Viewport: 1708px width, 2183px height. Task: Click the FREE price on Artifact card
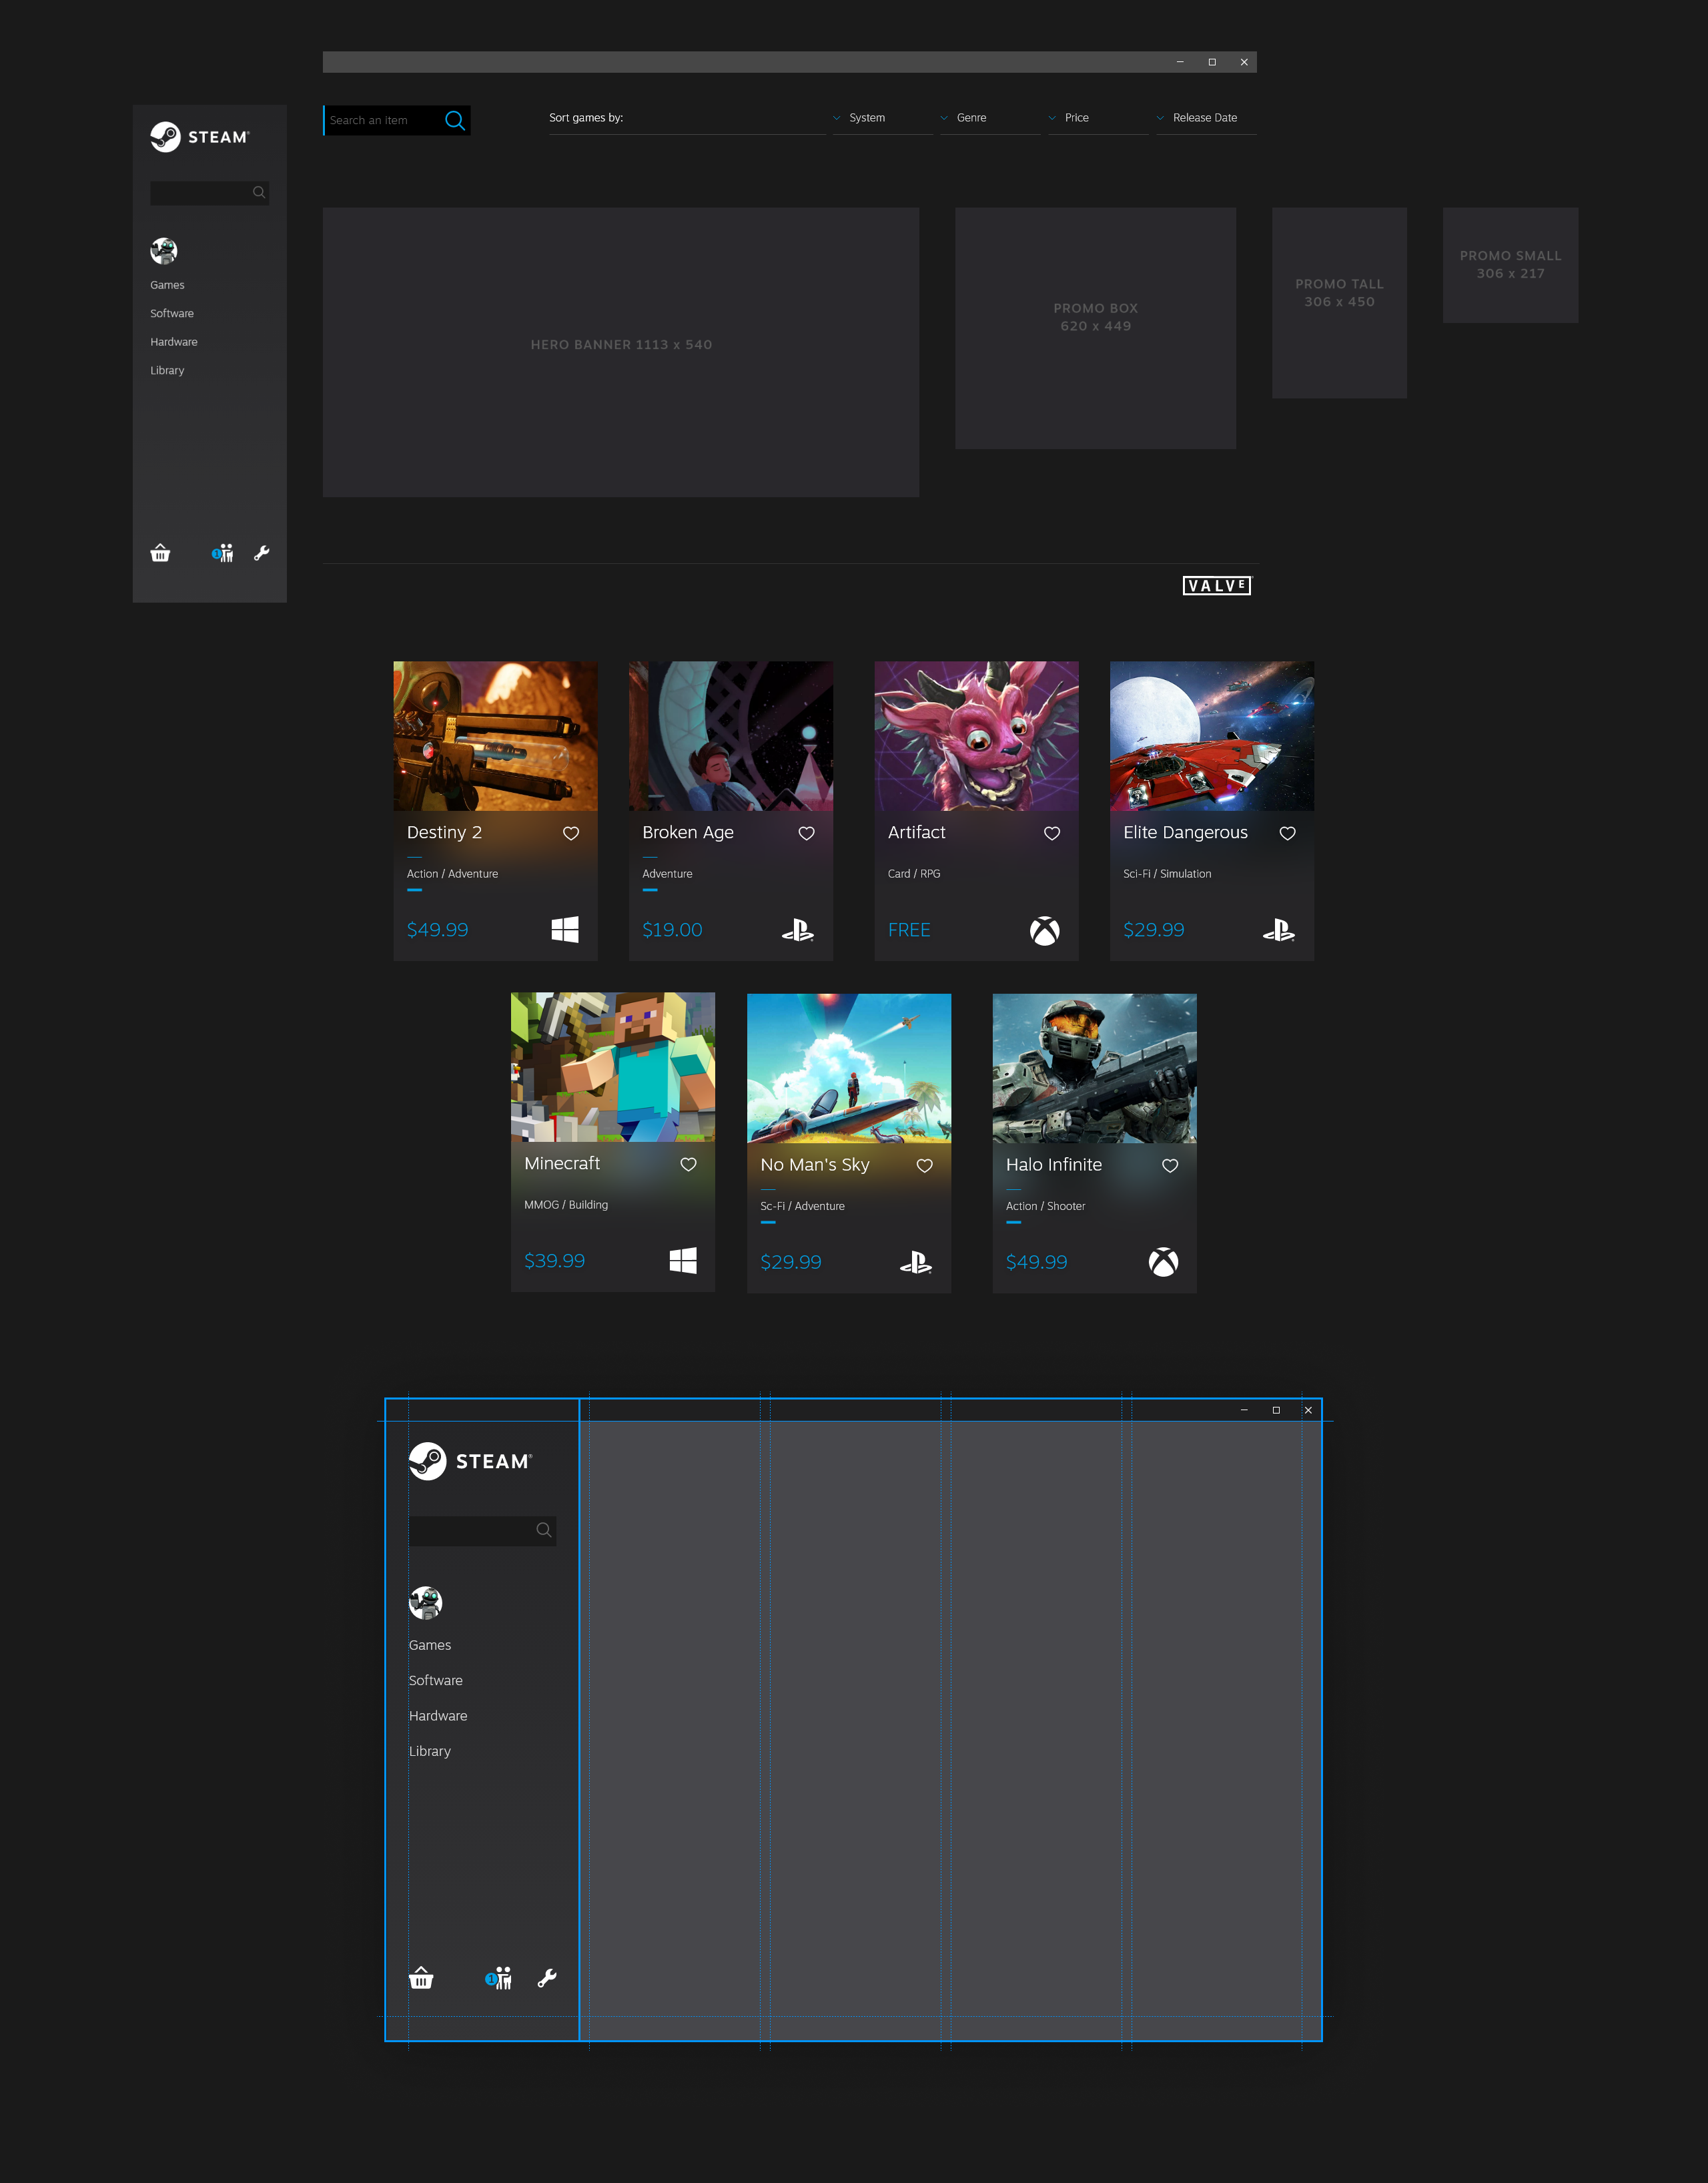909,930
